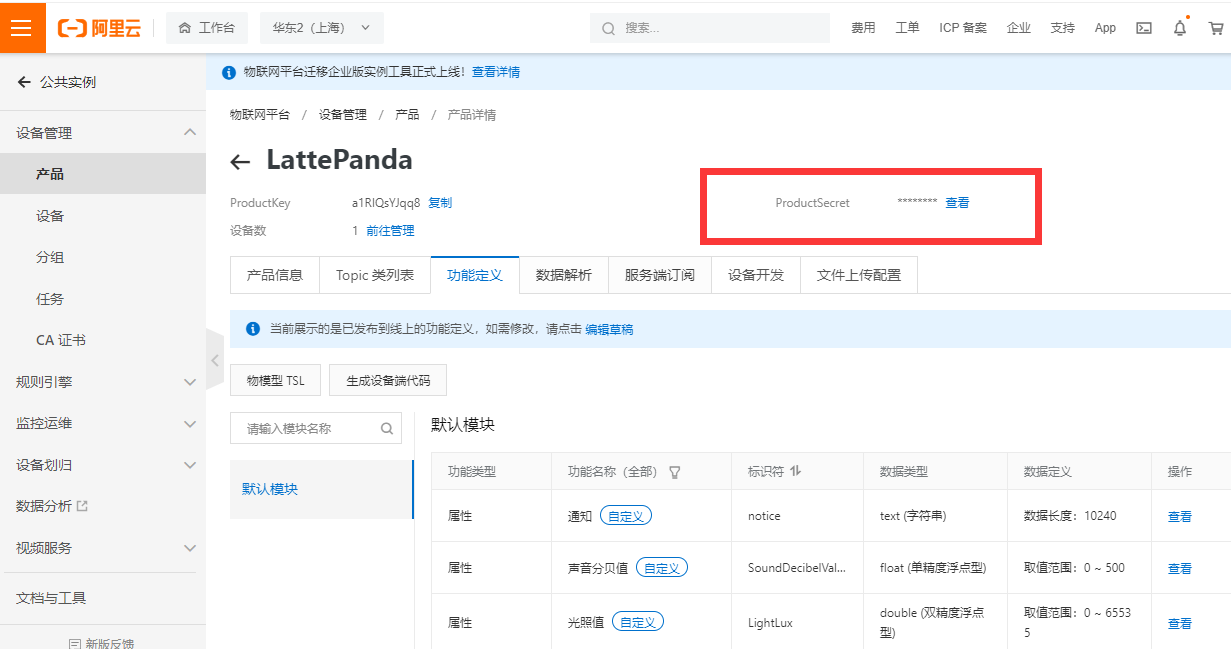Switch to the 设备开发 tab
Screen dimensions: 1231x649
[x=756, y=275]
